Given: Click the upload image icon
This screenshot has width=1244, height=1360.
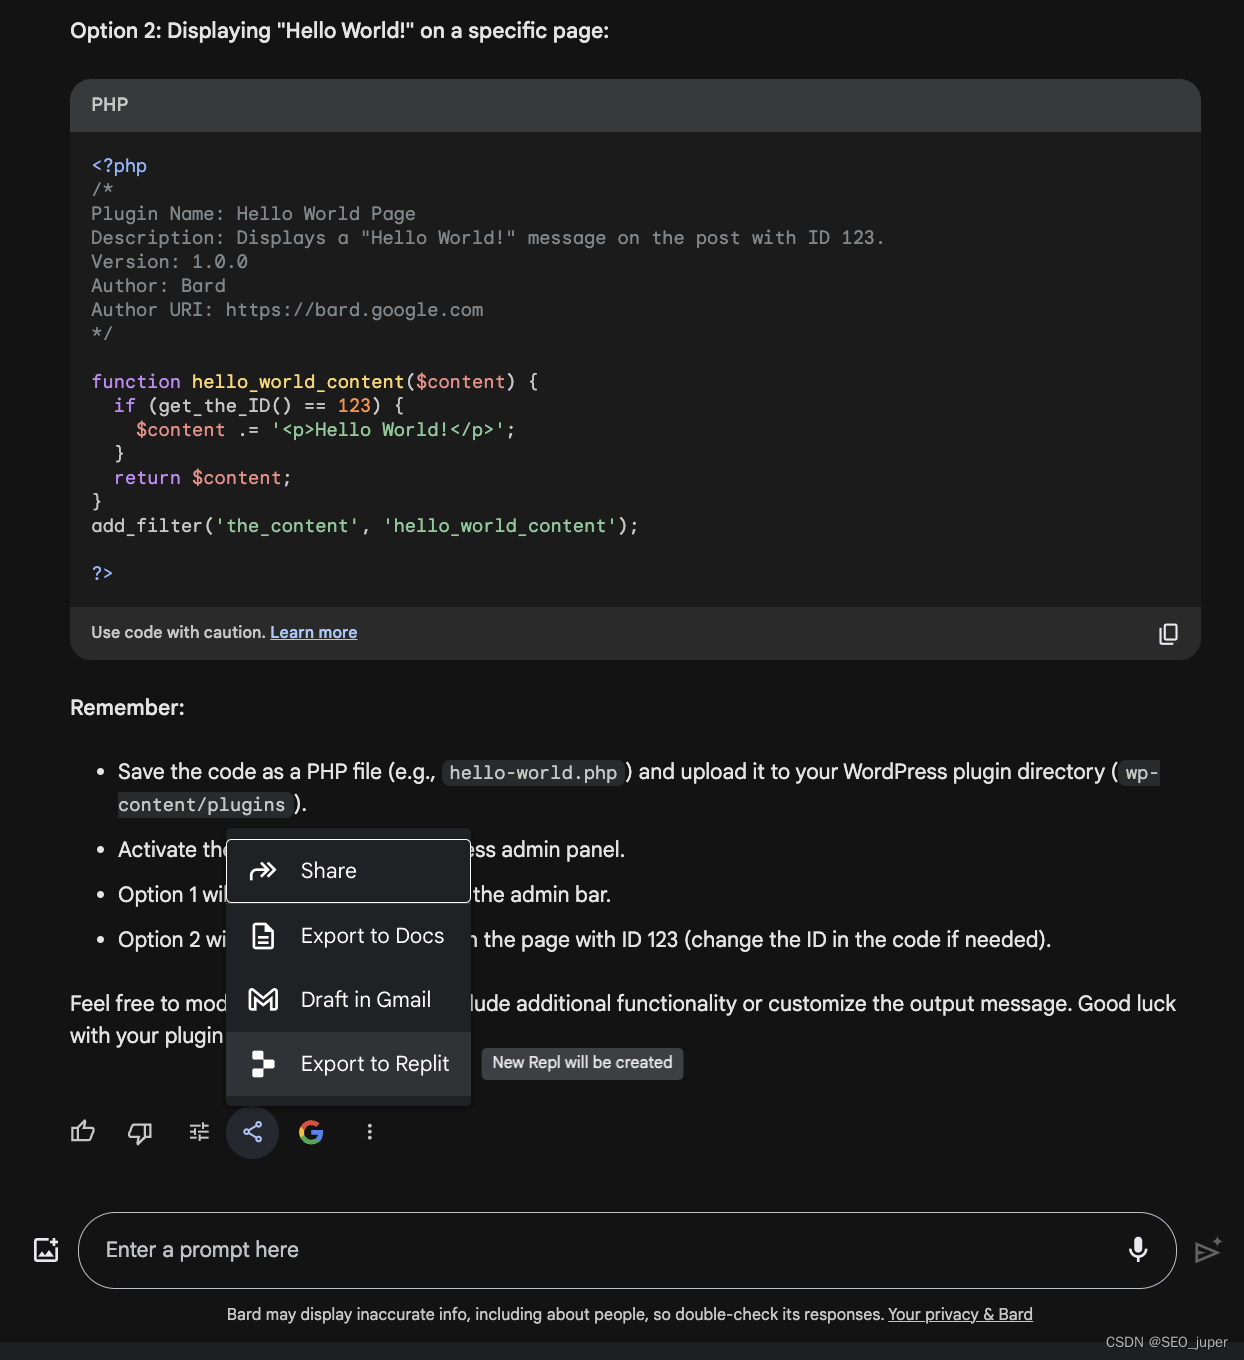Looking at the screenshot, I should [46, 1250].
